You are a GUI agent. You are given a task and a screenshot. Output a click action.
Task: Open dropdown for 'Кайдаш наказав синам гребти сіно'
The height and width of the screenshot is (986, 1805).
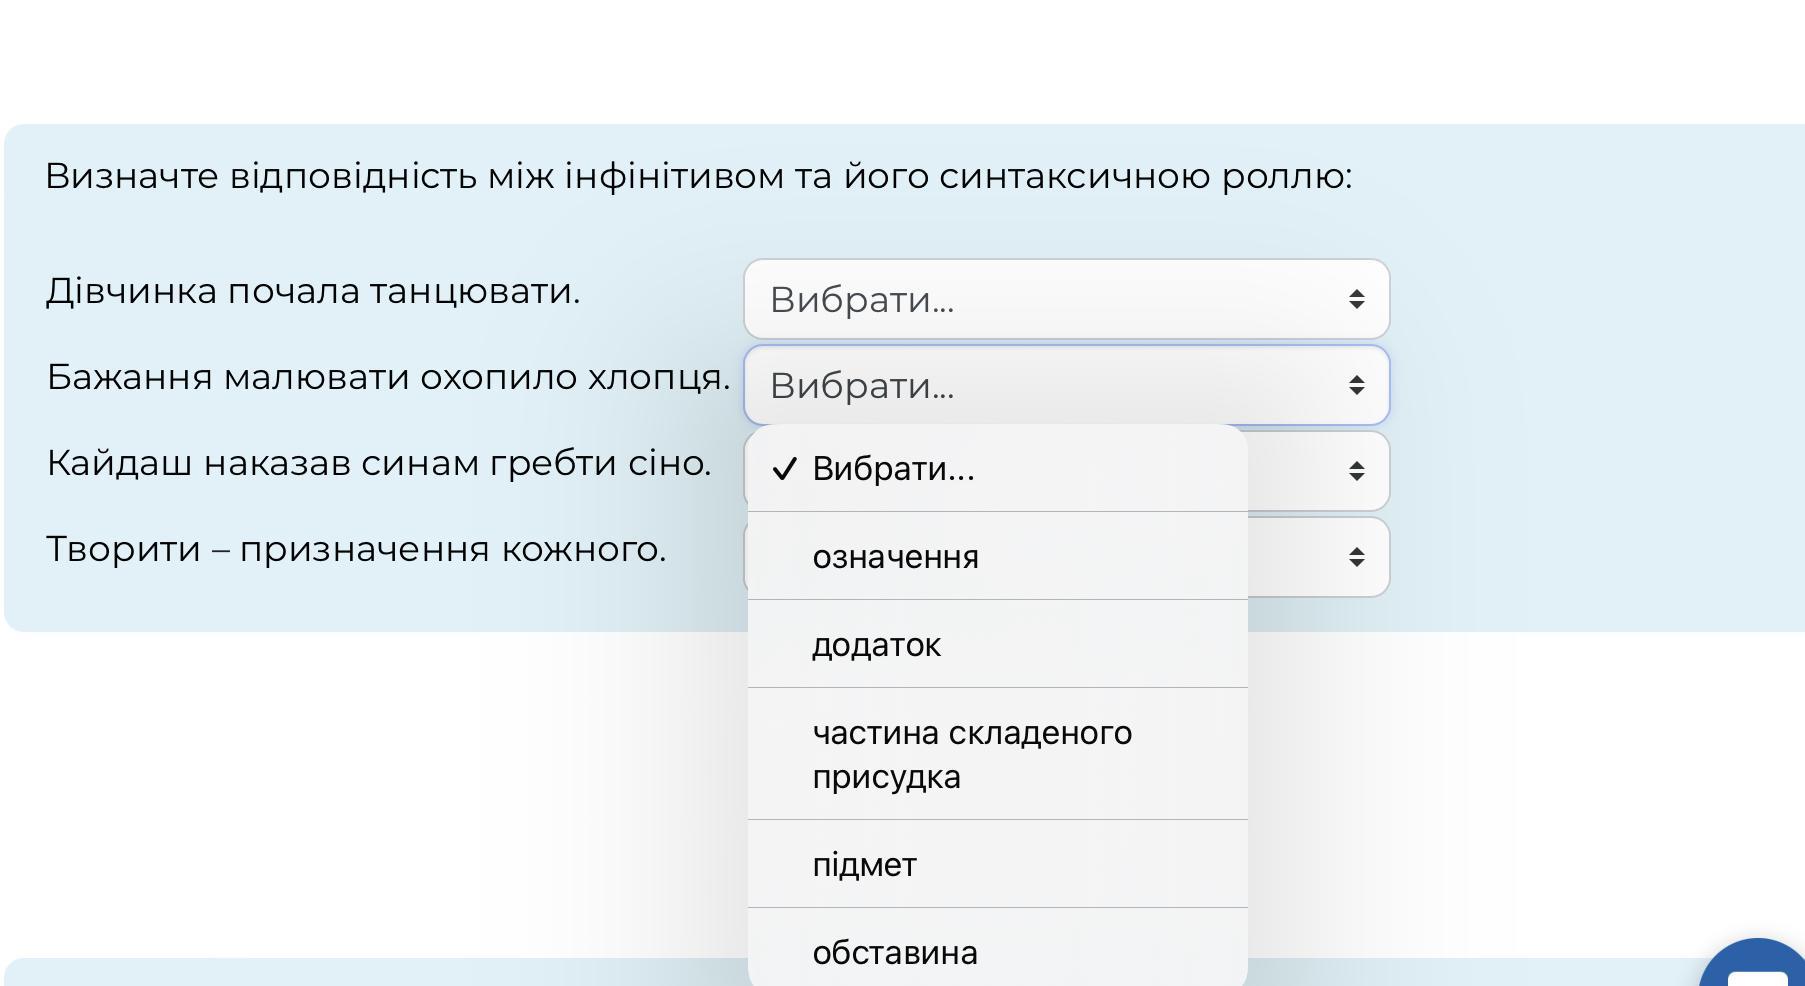coord(1316,471)
